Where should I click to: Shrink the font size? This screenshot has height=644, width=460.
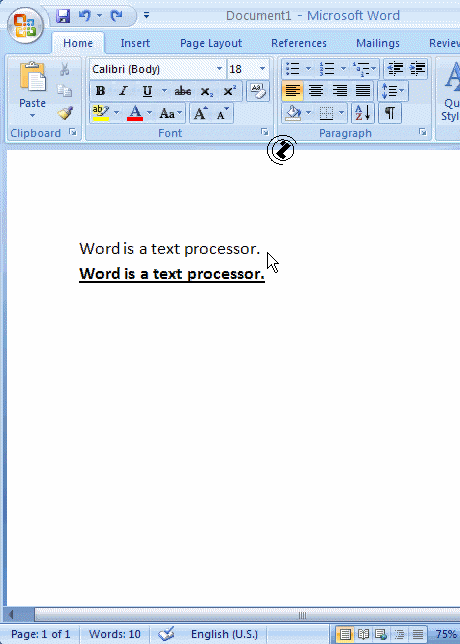pyautogui.click(x=222, y=113)
